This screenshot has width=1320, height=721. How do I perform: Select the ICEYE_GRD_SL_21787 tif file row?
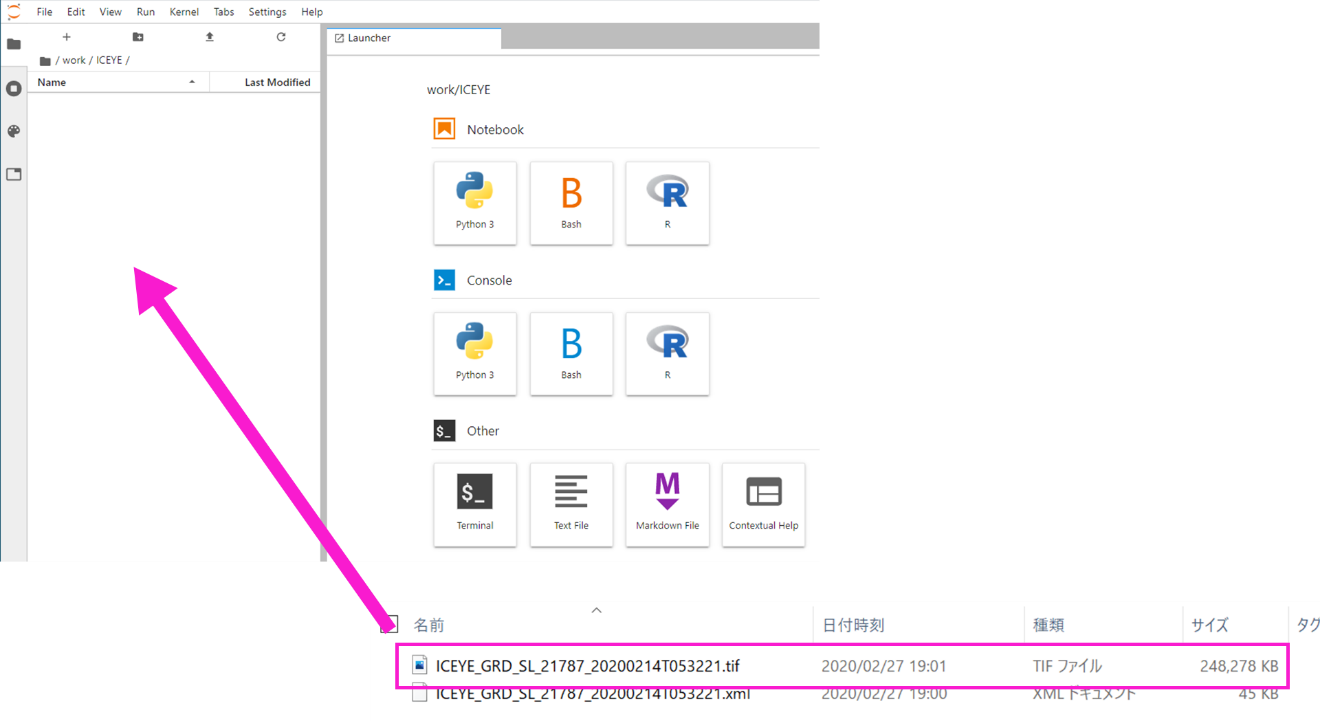(843, 666)
